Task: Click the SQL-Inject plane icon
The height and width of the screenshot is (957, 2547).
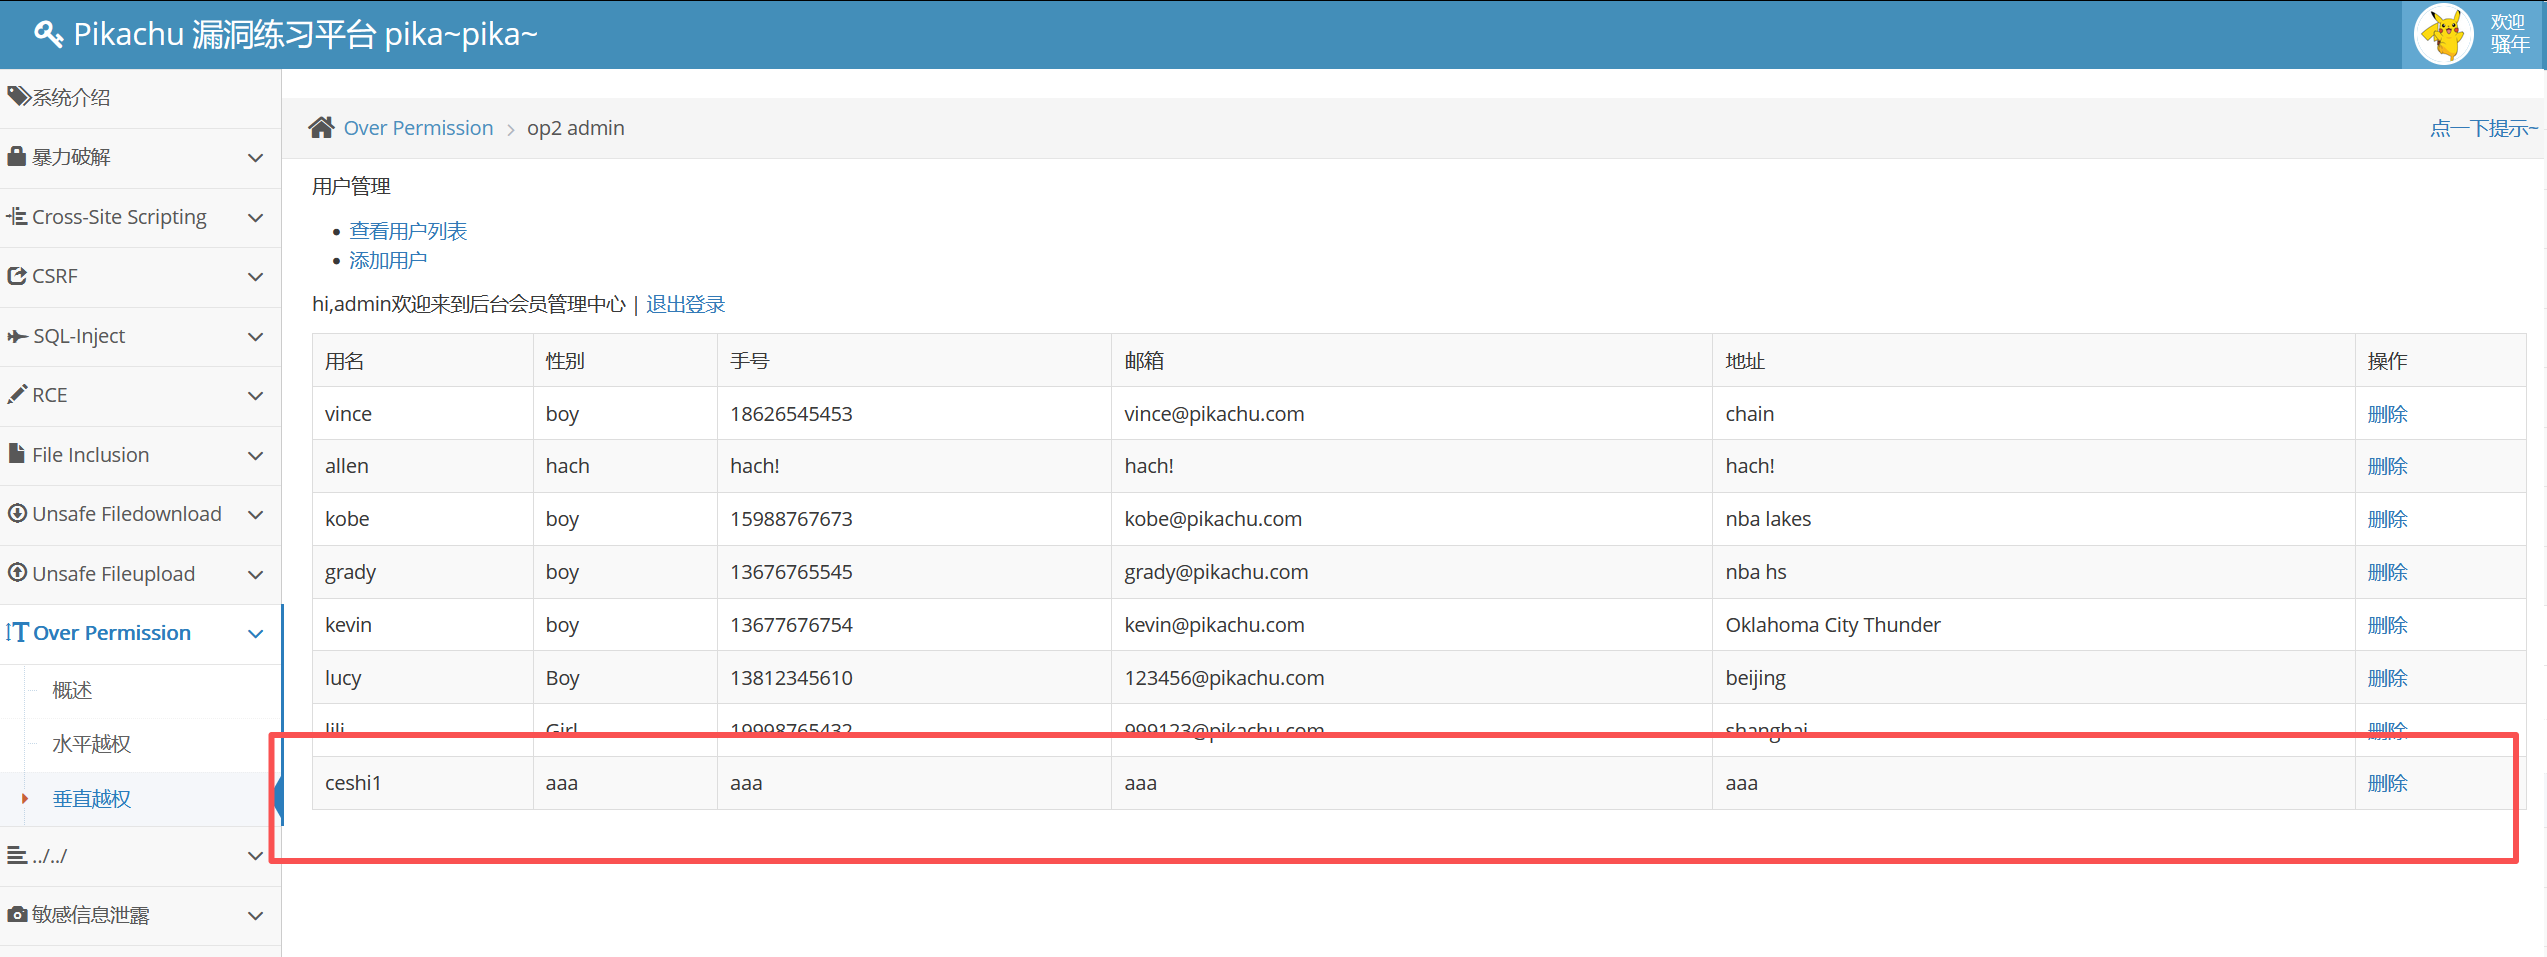Action: click(x=17, y=336)
